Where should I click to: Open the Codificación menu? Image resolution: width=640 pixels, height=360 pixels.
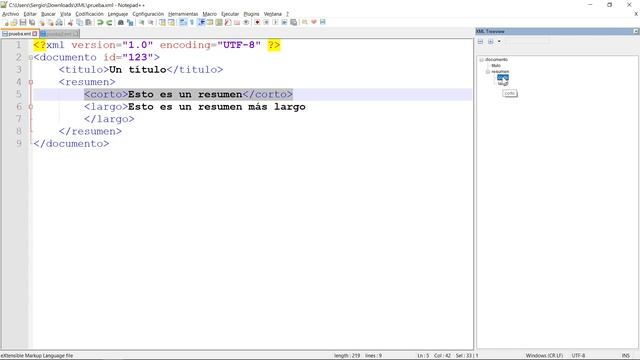89,14
